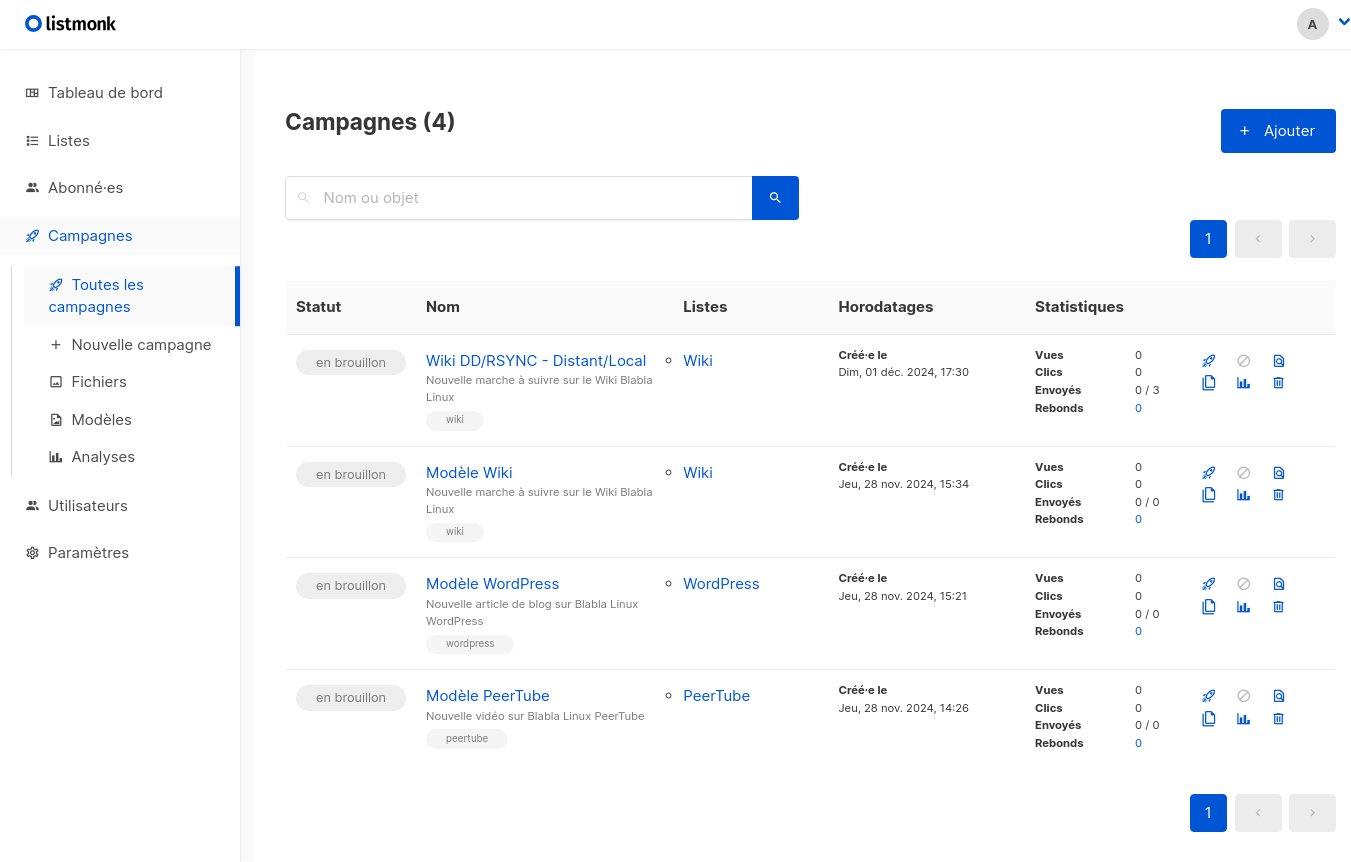Open Modèles in the sidebar
The image size is (1351, 862).
coord(130,420)
